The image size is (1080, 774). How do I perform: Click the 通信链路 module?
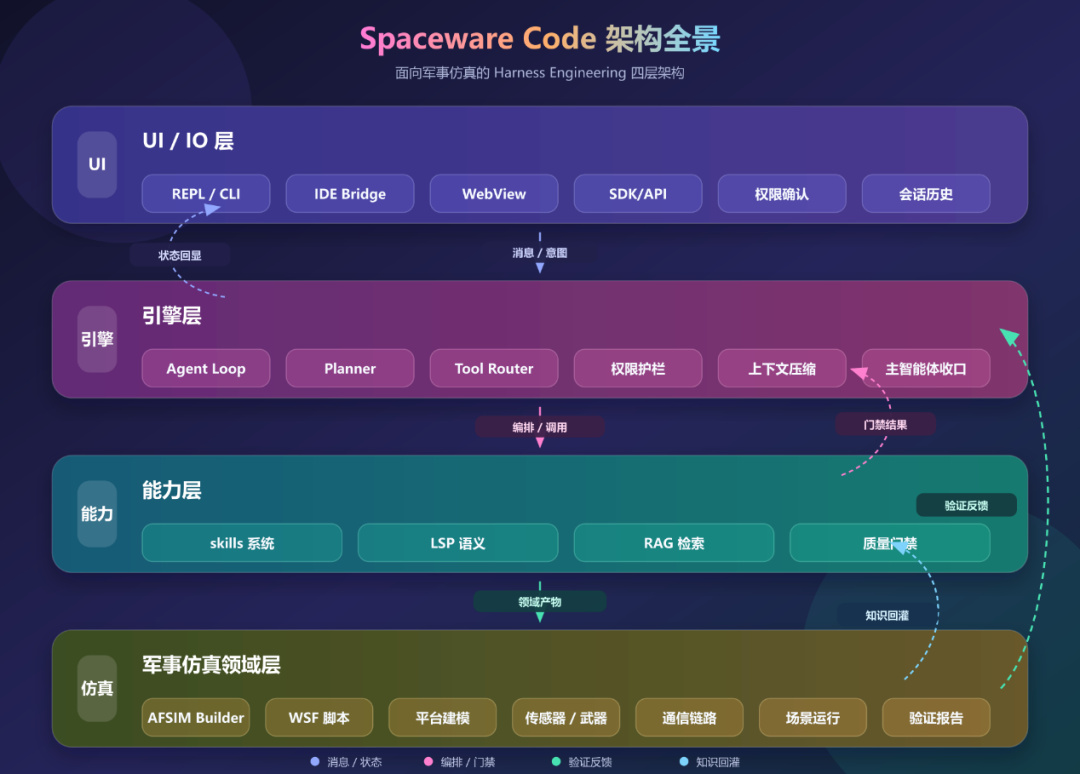689,718
